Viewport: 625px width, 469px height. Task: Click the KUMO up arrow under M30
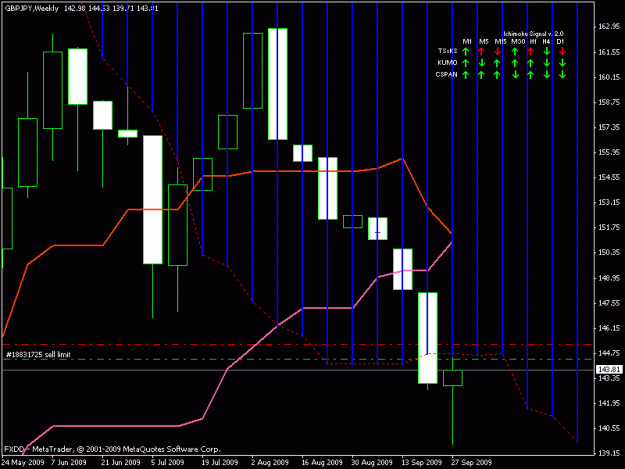tap(515, 63)
